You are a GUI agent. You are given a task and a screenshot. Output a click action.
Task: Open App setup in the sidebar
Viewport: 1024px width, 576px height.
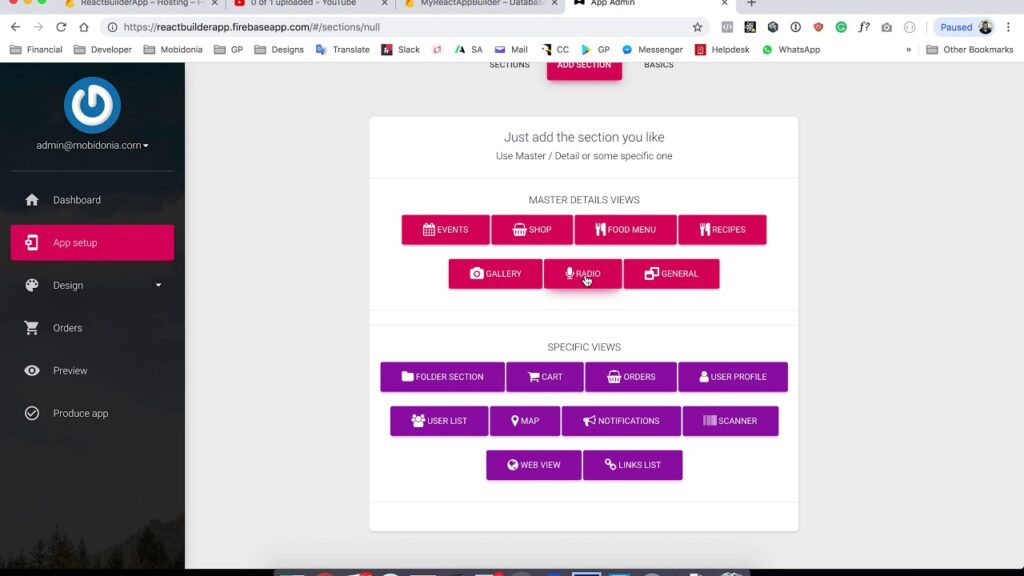pos(92,242)
